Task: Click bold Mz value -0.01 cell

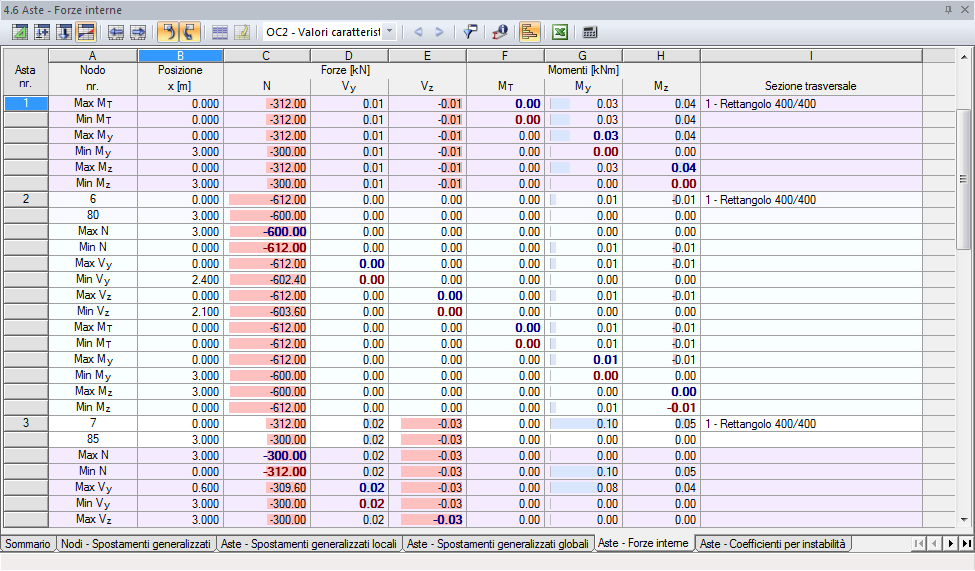Action: [661, 407]
